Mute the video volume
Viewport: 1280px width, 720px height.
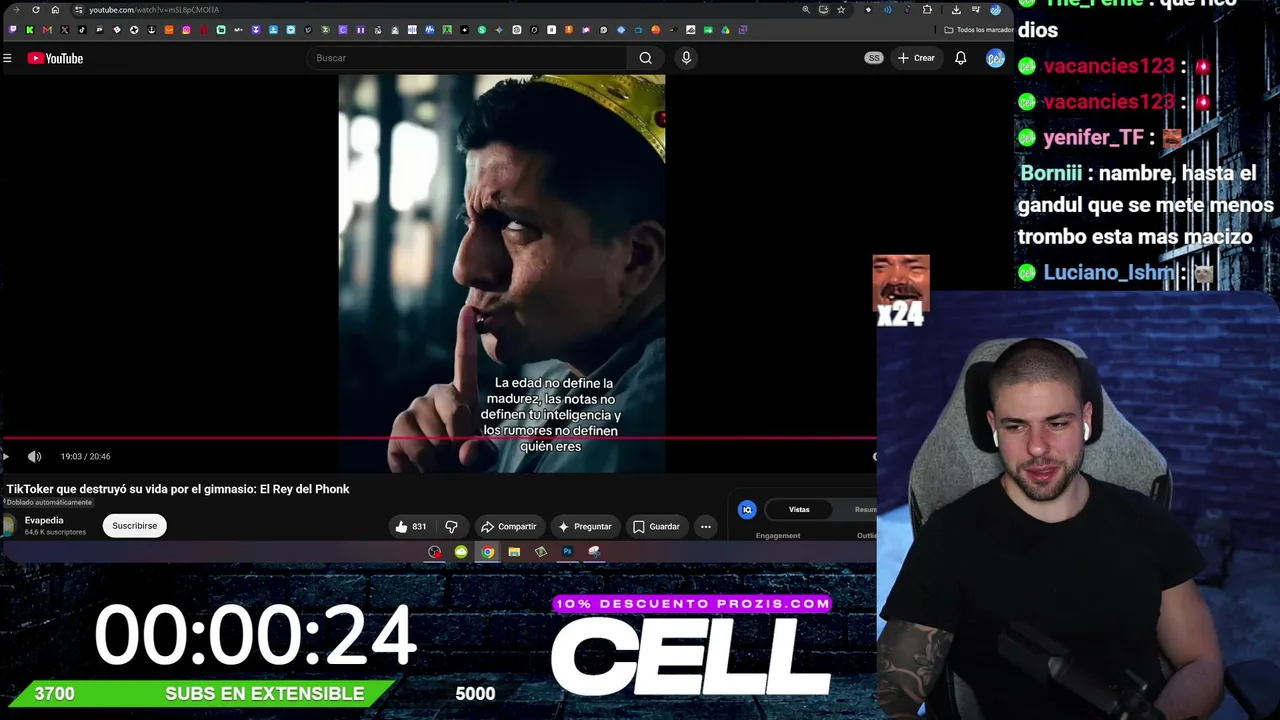point(34,456)
